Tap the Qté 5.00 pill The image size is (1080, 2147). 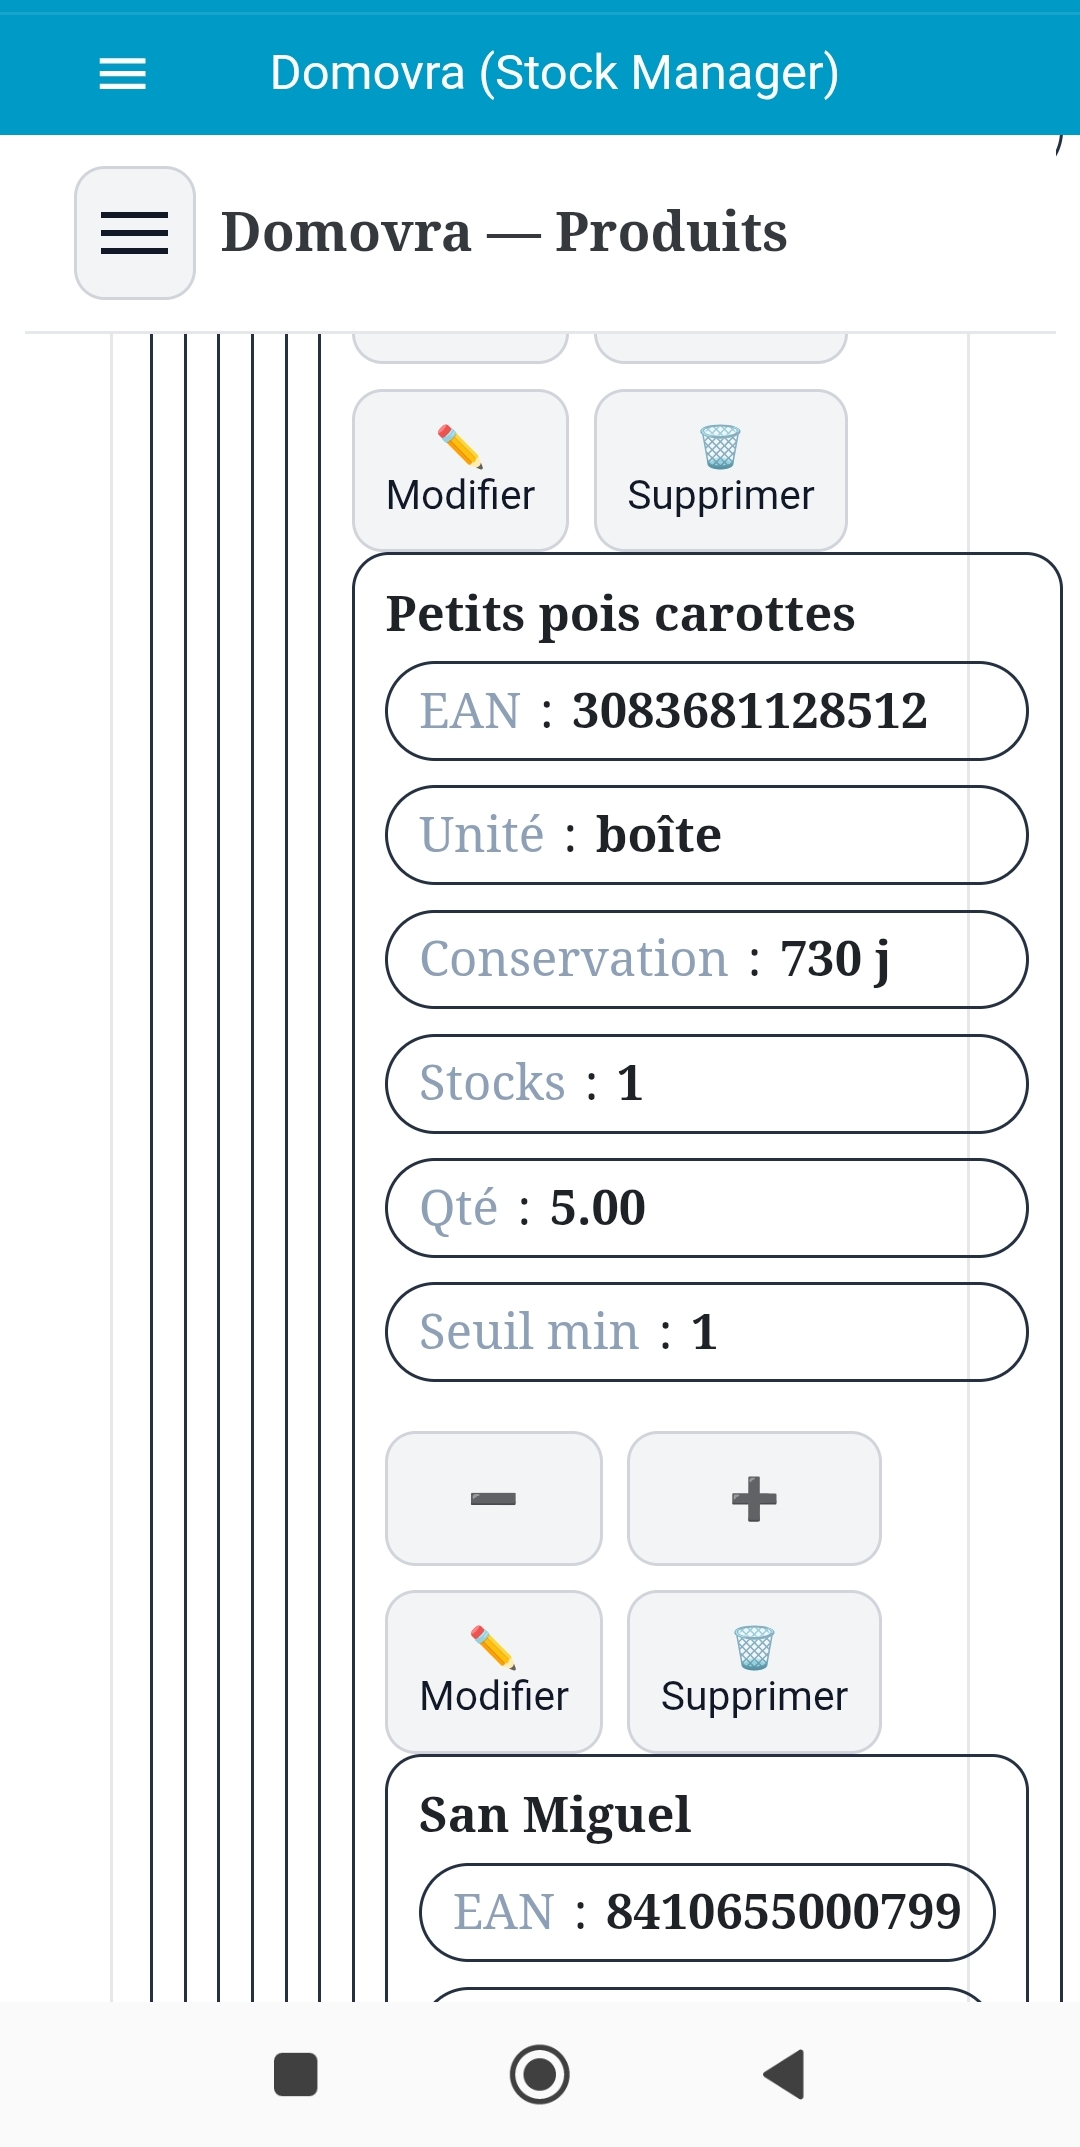pyautogui.click(x=706, y=1207)
